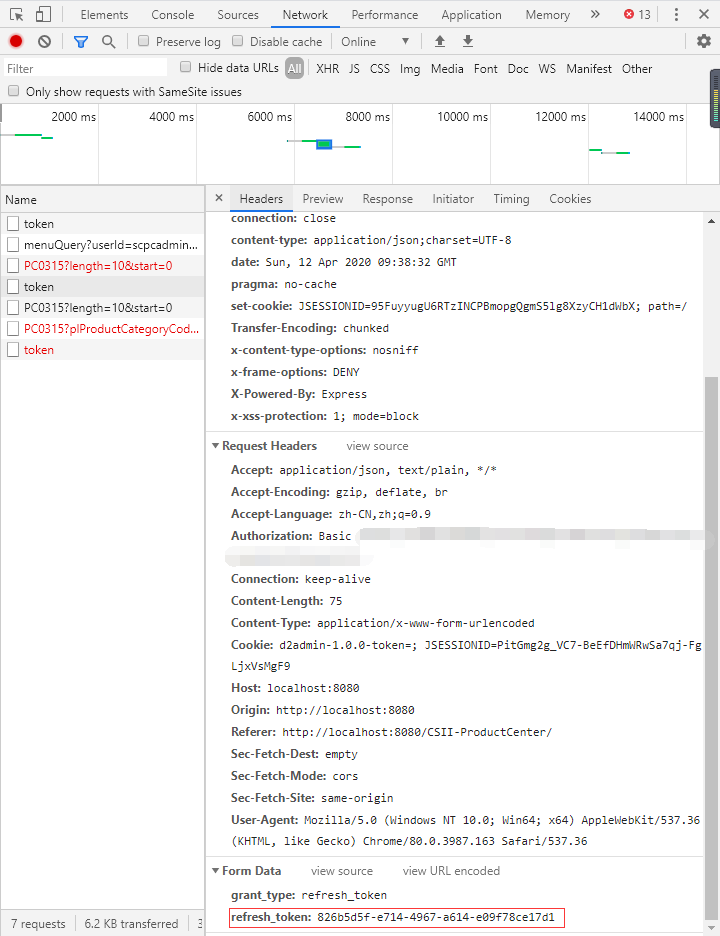Click the grant_type refresh_token entry
Screen dimensions: 720x936
click(309, 895)
